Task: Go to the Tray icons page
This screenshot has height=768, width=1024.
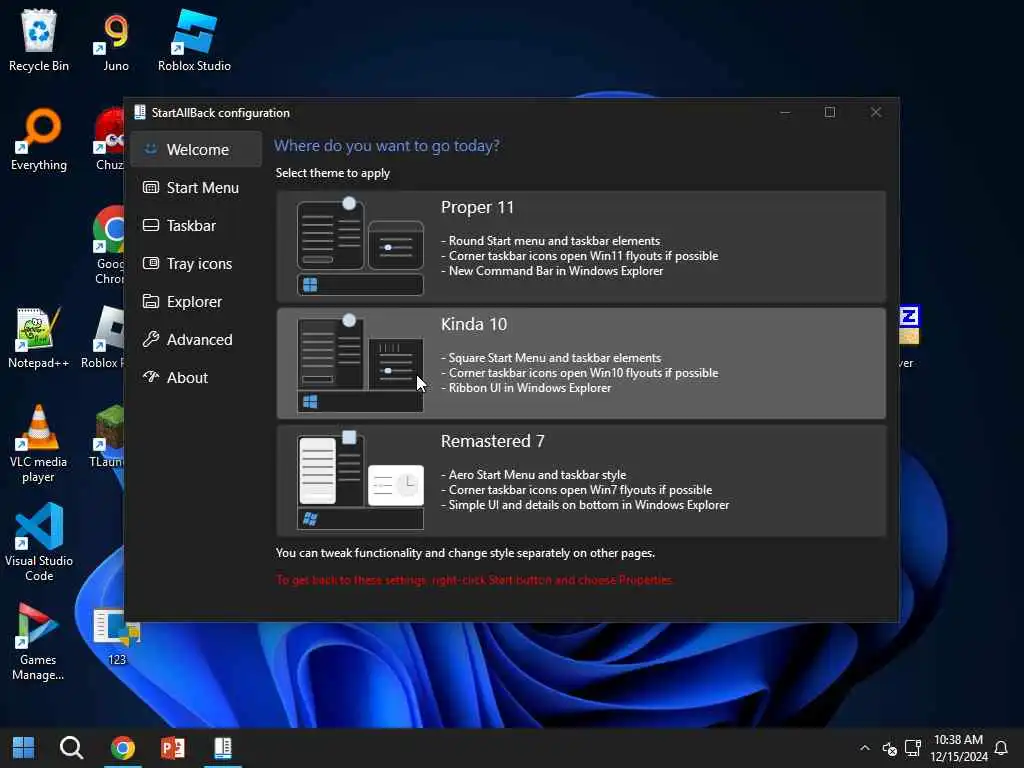Action: coord(196,263)
